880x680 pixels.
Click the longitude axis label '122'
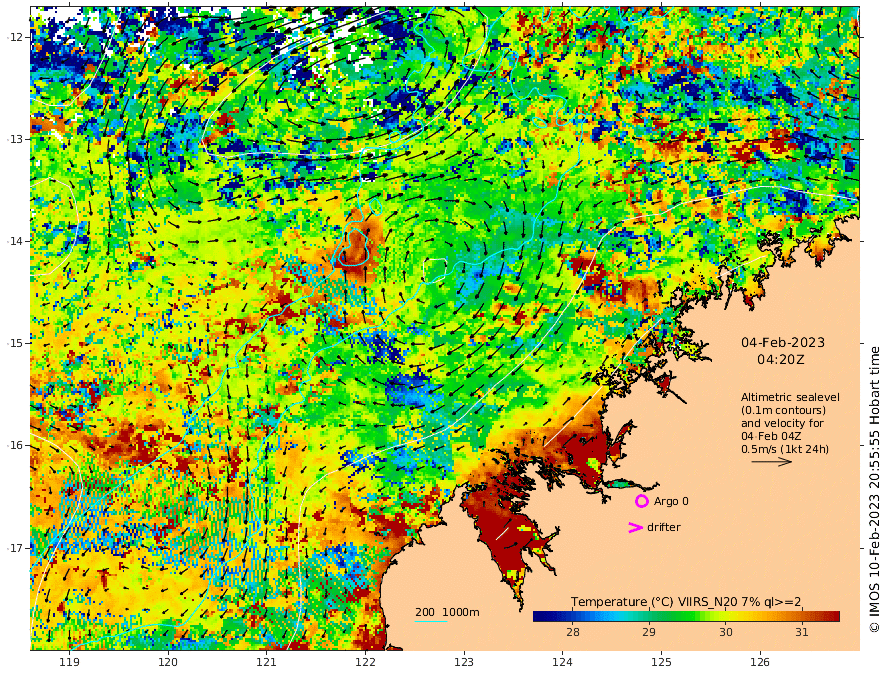pos(365,662)
